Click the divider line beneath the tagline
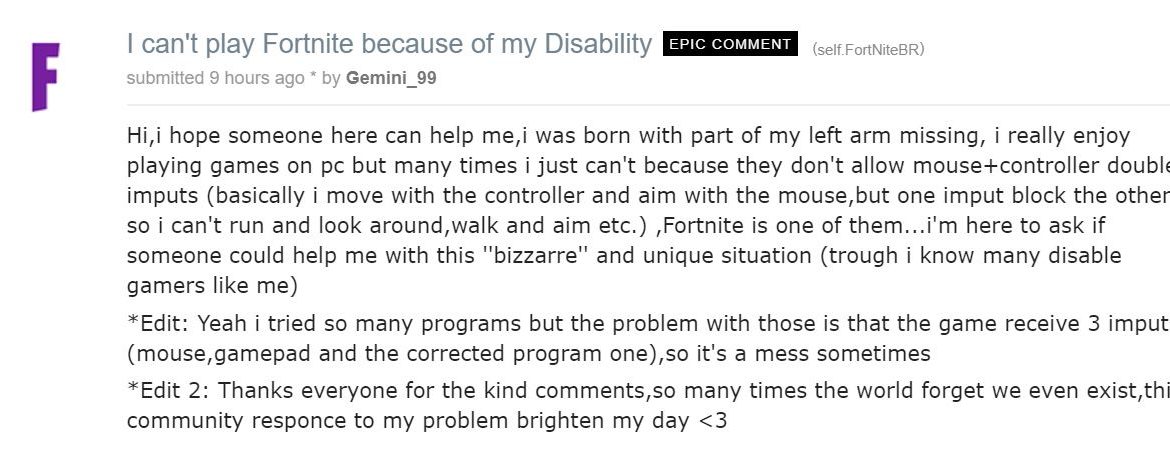The width and height of the screenshot is (1170, 449). [648, 105]
